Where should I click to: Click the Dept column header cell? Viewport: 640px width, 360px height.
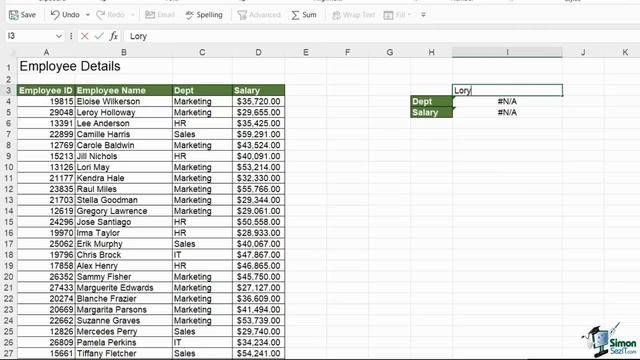202,90
